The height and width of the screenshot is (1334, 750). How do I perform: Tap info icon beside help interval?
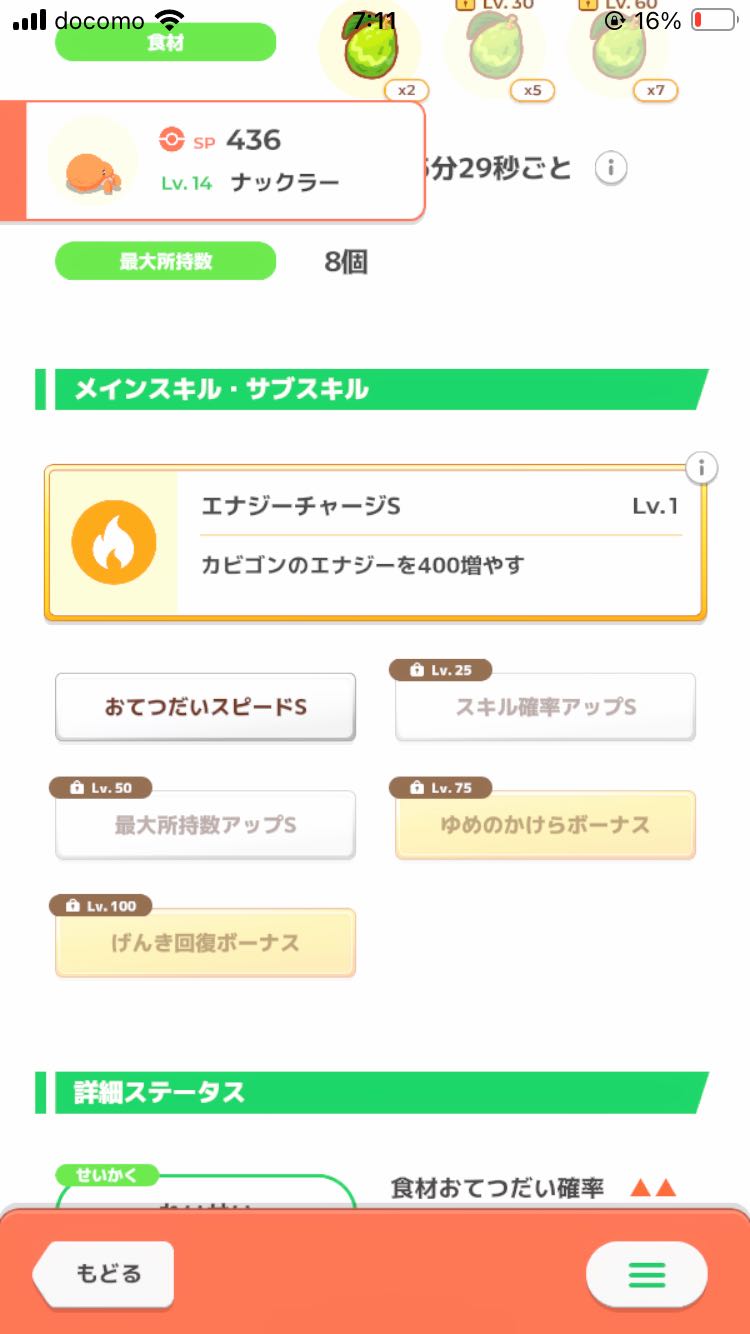(611, 168)
